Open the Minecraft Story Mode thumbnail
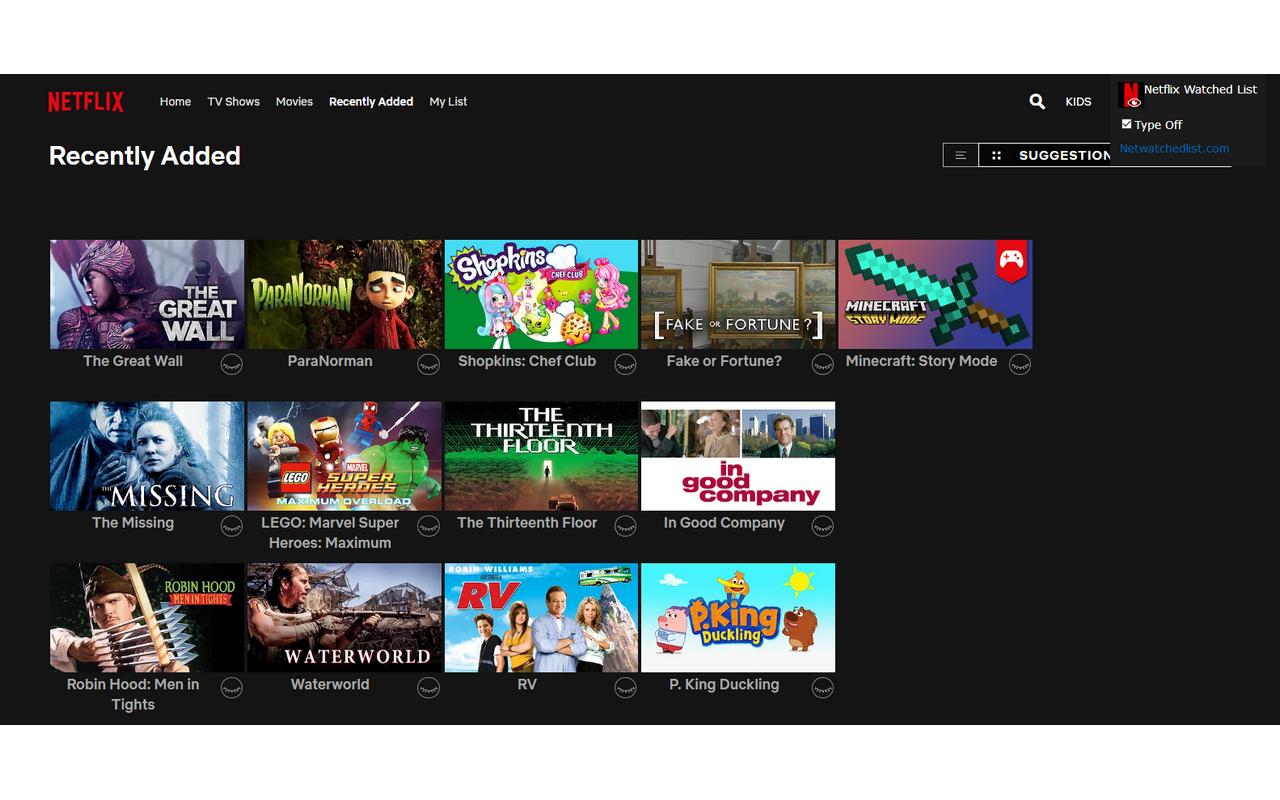The width and height of the screenshot is (1280, 800). point(935,294)
